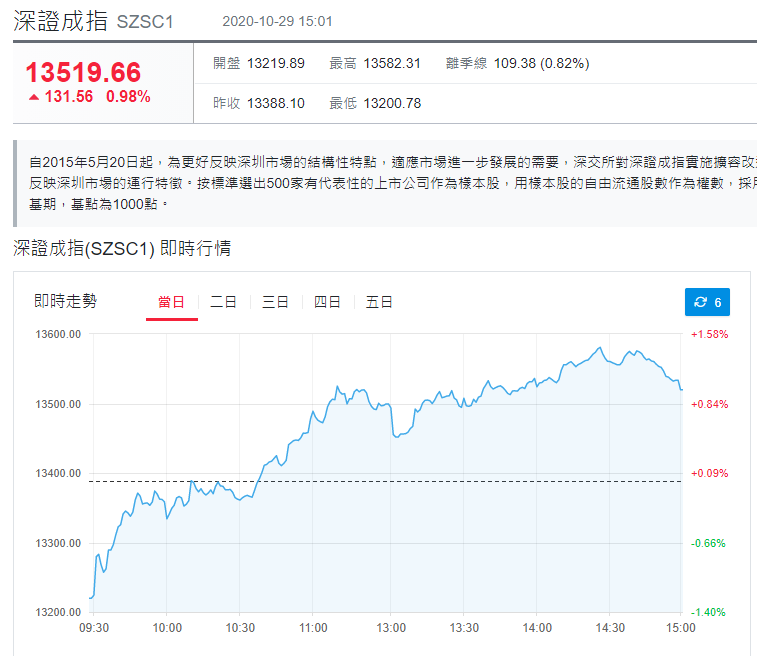Click previous close value 13388.10

[276, 103]
